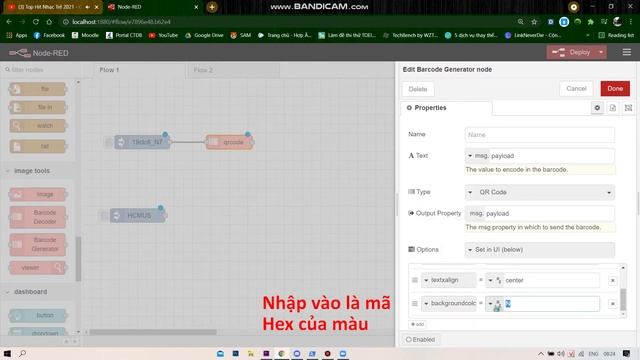Click the palette vertical scrollbar
Screen dimensions: 640x360
78,258
